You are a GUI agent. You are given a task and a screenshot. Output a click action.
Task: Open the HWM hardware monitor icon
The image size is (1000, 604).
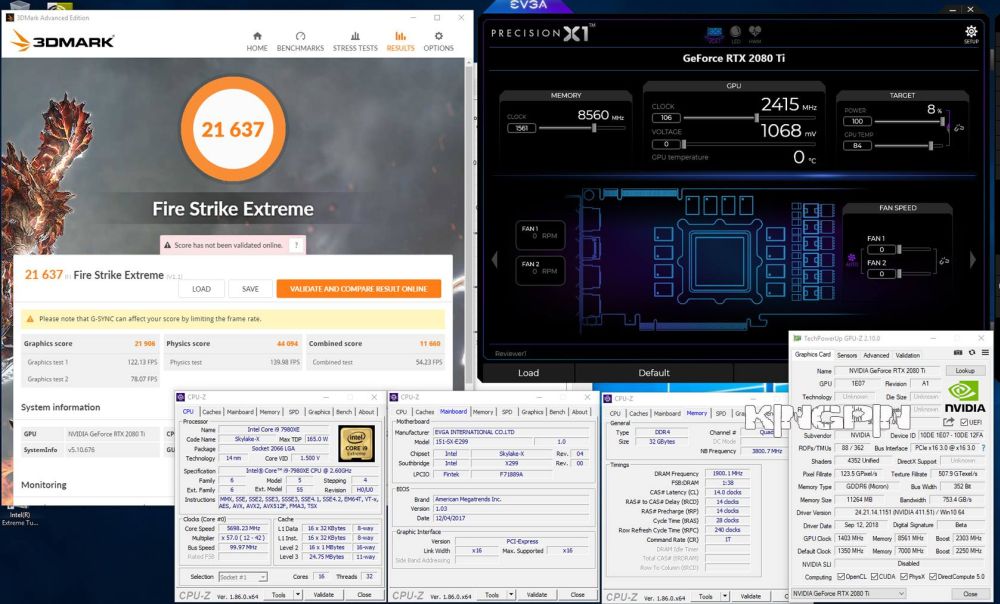[x=754, y=32]
